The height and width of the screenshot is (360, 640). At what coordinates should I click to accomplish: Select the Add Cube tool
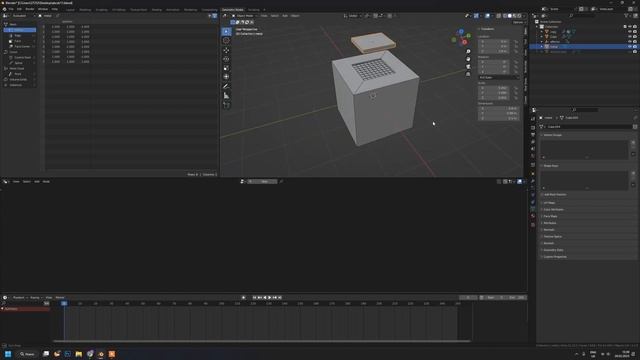(227, 105)
